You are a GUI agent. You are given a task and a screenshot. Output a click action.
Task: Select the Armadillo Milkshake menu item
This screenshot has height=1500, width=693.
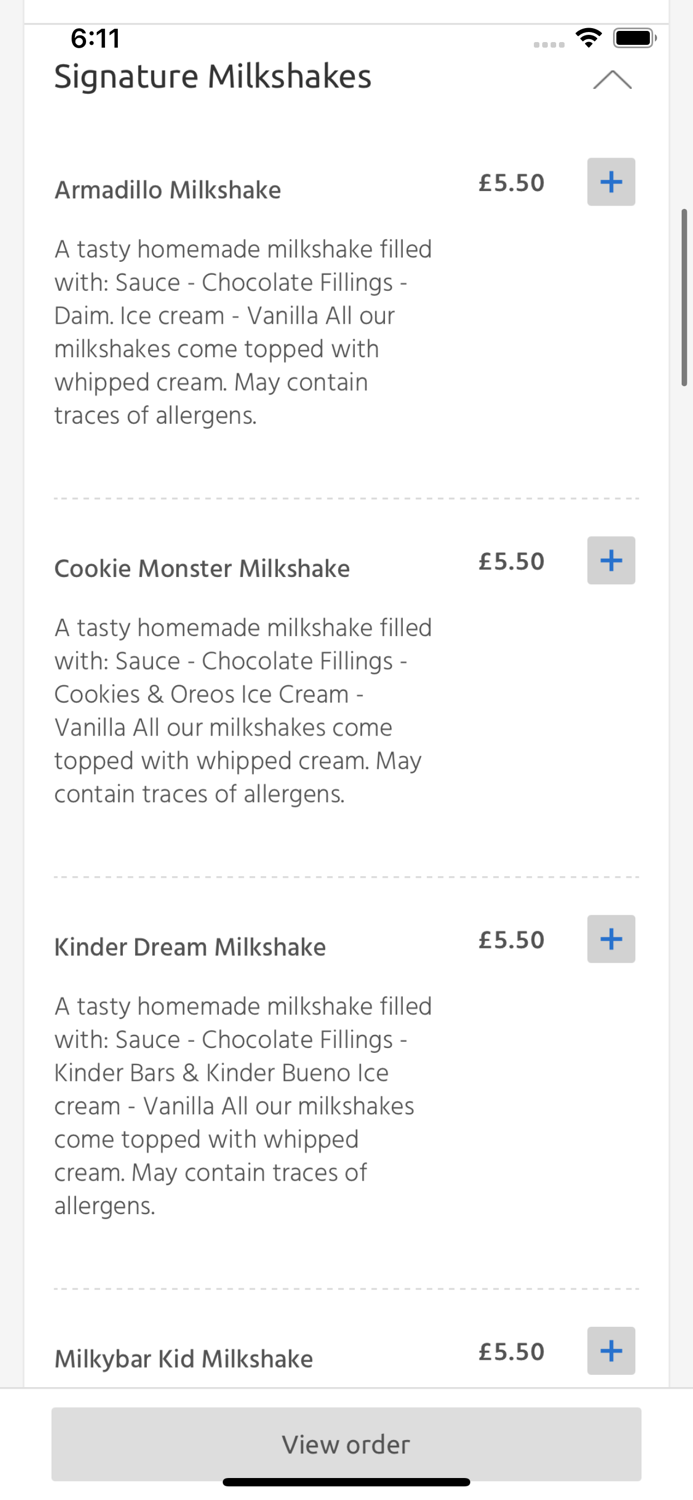[167, 190]
